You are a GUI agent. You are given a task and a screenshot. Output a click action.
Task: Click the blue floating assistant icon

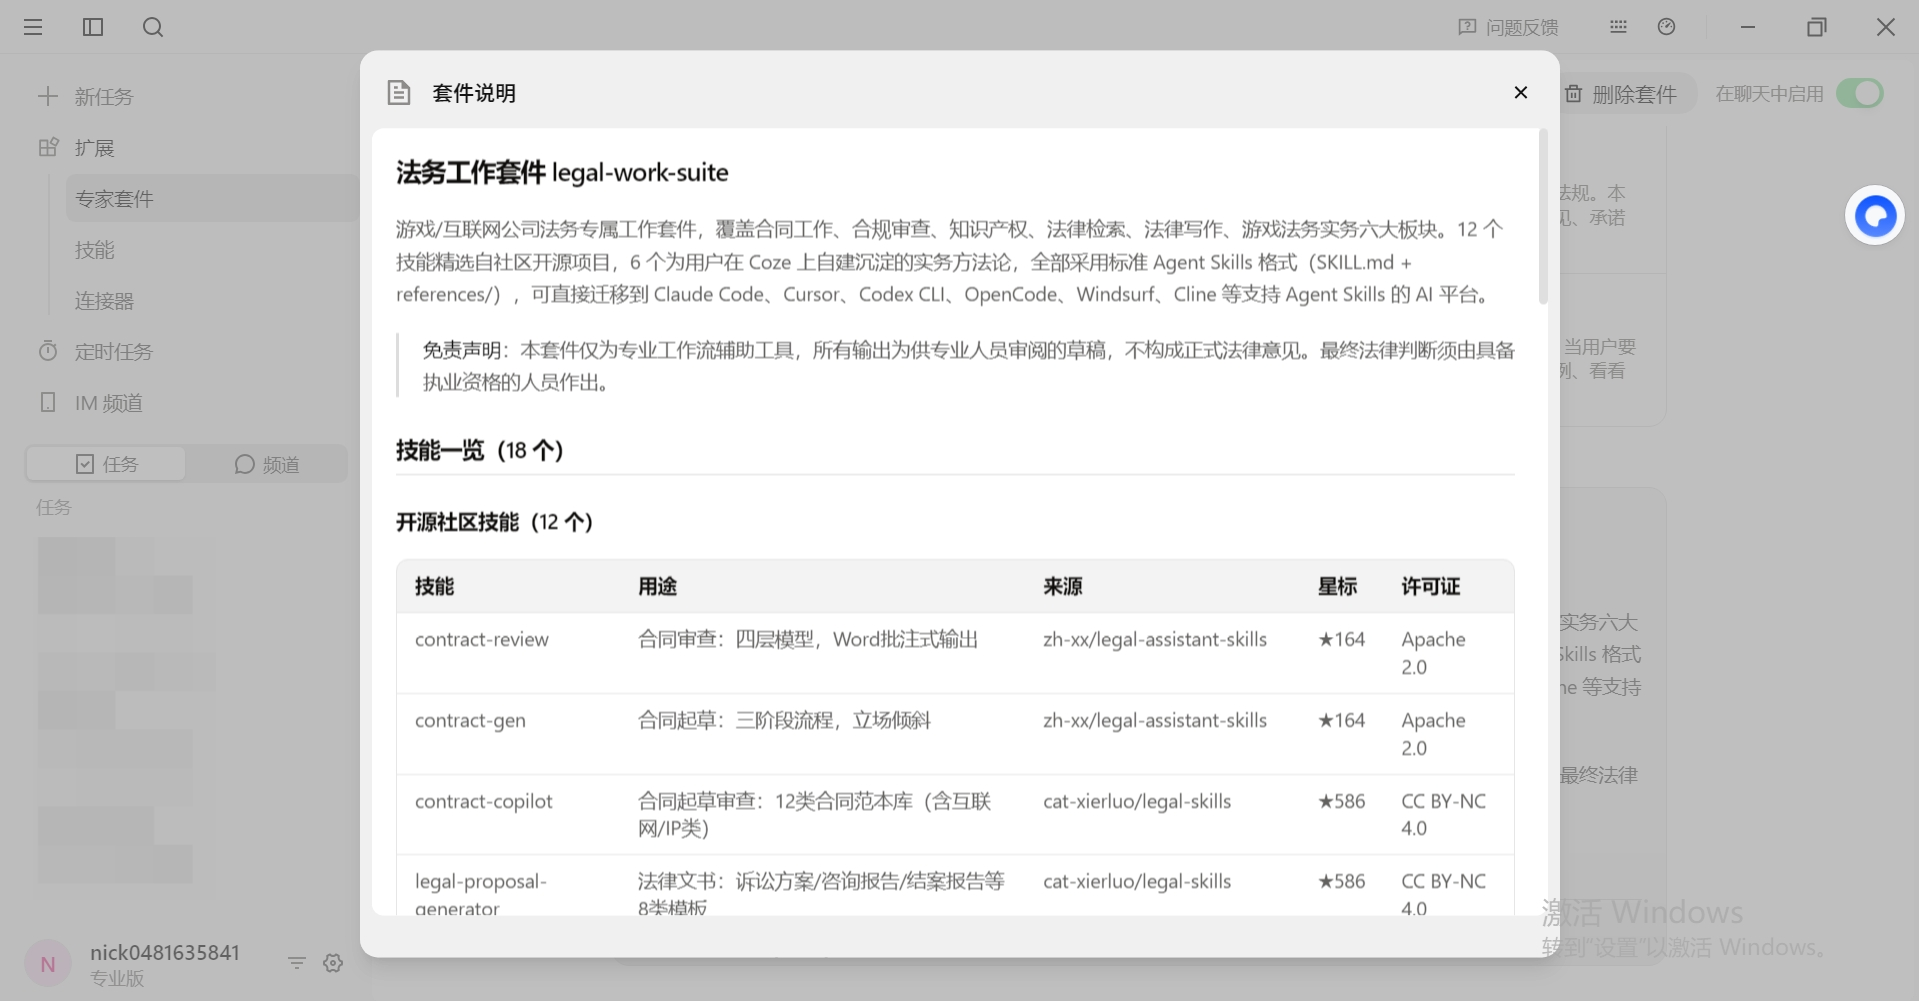click(1875, 216)
